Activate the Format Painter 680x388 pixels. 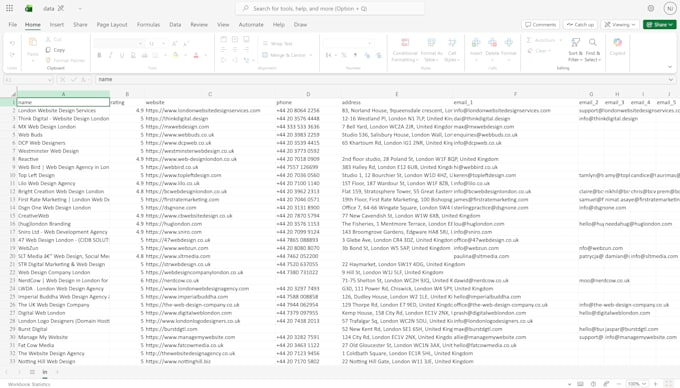[65, 60]
